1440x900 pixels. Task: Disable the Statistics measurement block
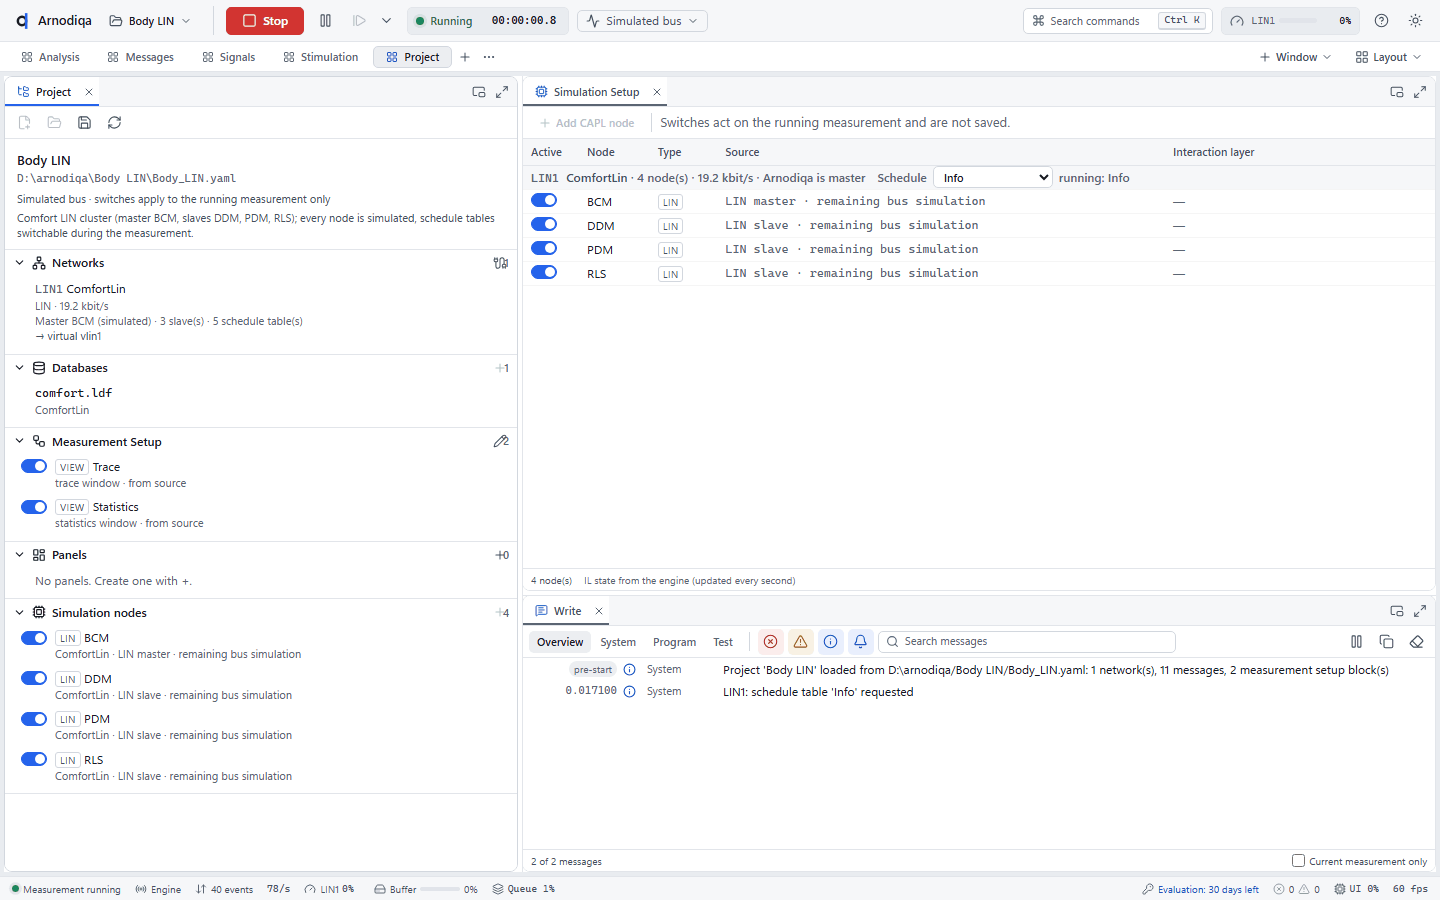[x=34, y=507]
